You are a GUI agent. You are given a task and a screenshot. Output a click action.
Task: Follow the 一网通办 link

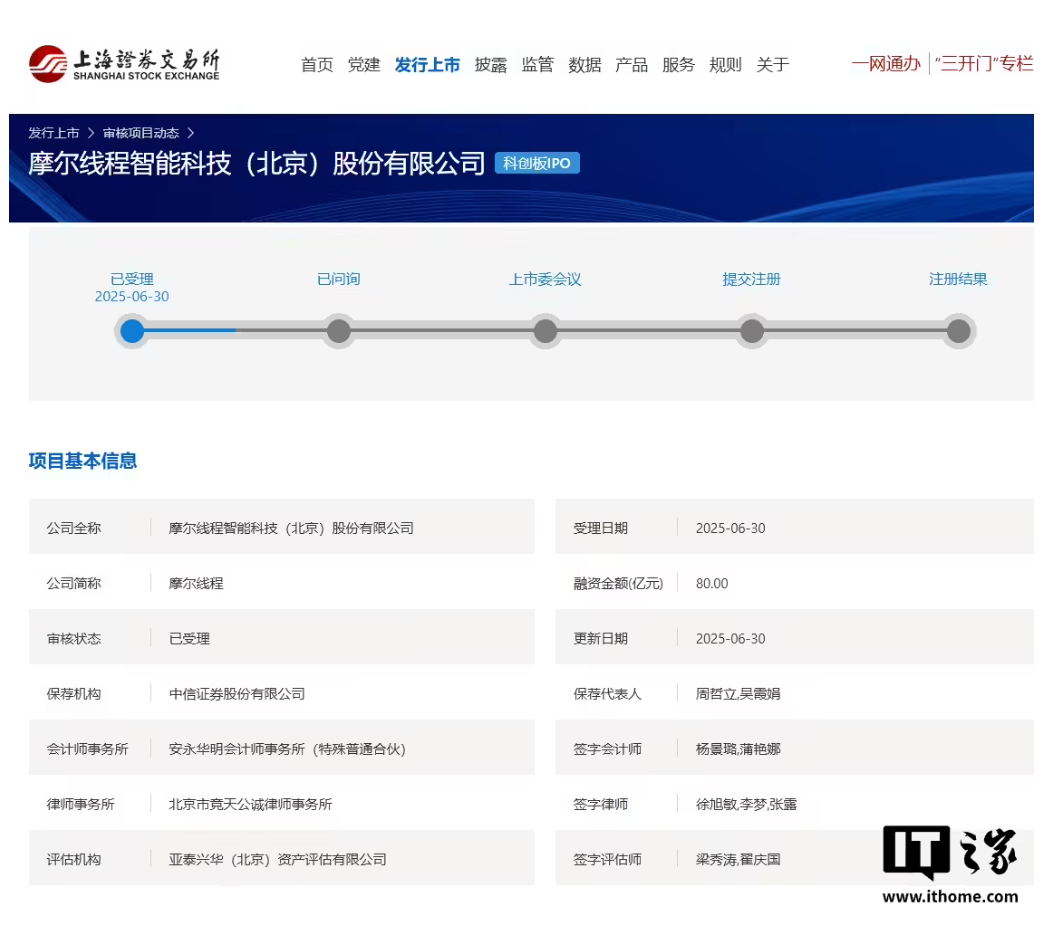pos(886,64)
